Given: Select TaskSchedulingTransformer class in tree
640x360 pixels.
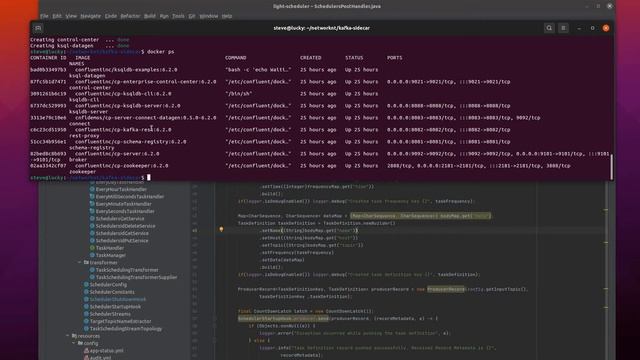Looking at the screenshot, I should (127, 270).
